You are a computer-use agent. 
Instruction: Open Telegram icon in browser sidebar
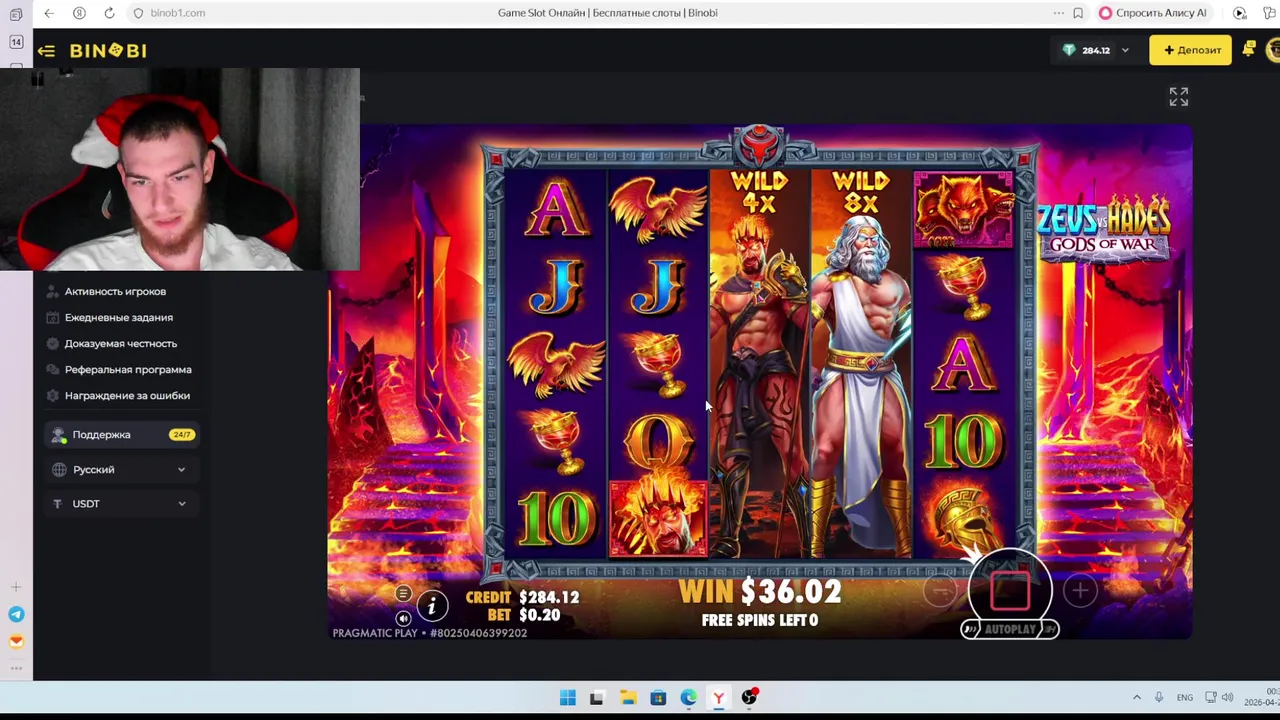pyautogui.click(x=16, y=614)
